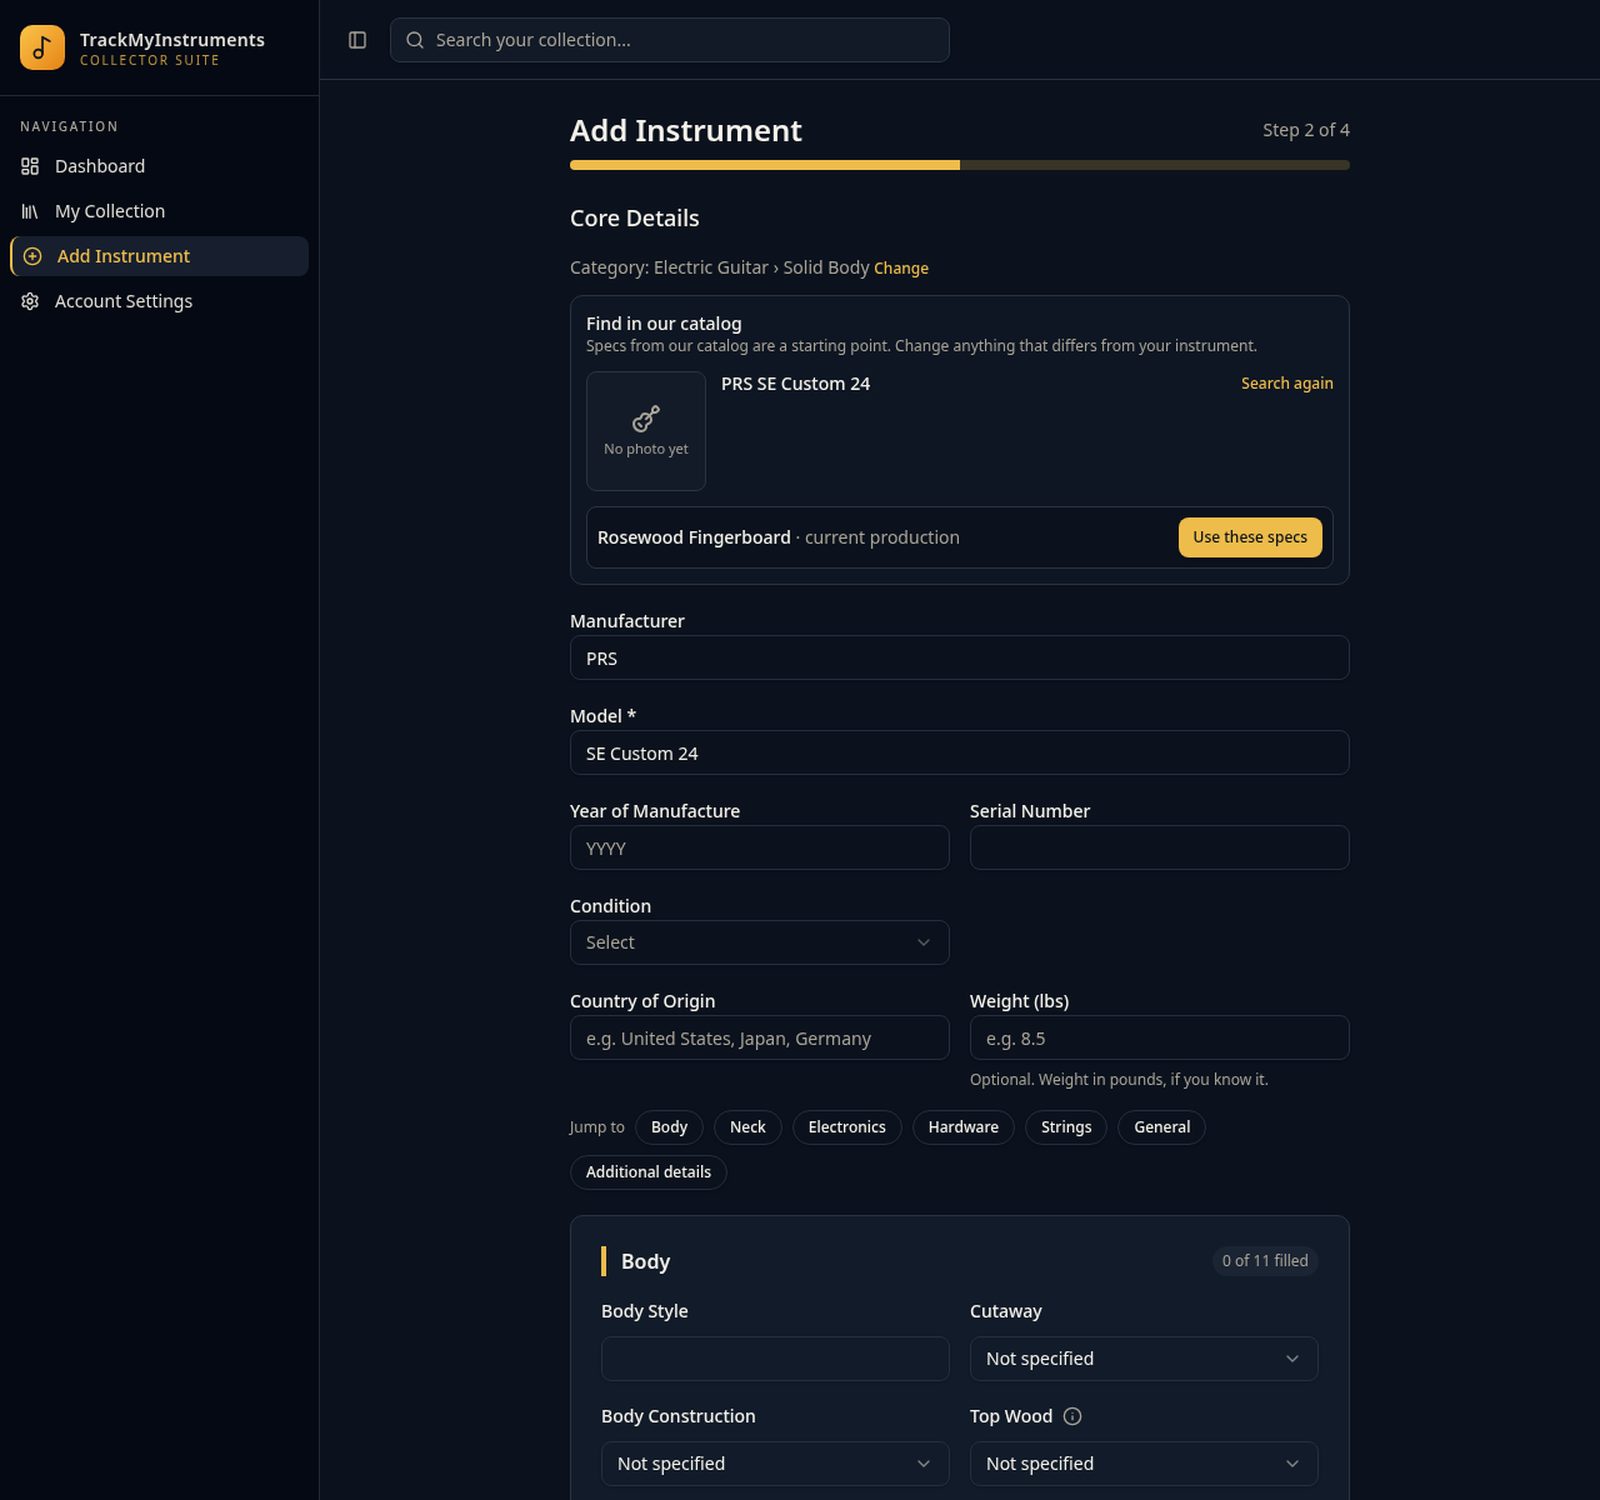Open Account Settings gear icon
1600x1500 pixels.
click(30, 301)
